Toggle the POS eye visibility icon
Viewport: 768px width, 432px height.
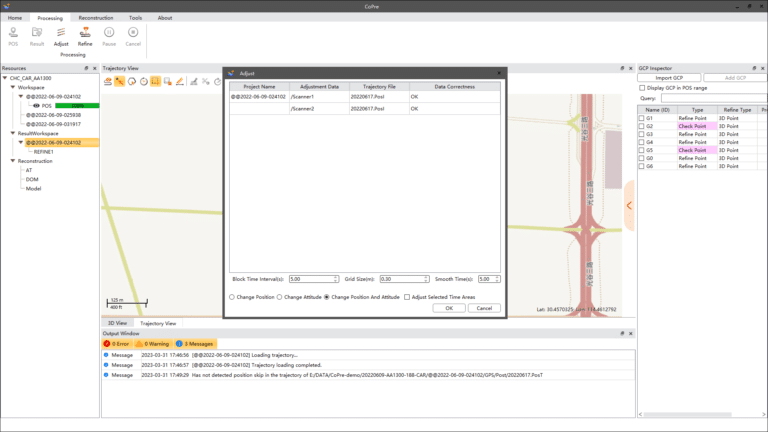click(x=36, y=105)
